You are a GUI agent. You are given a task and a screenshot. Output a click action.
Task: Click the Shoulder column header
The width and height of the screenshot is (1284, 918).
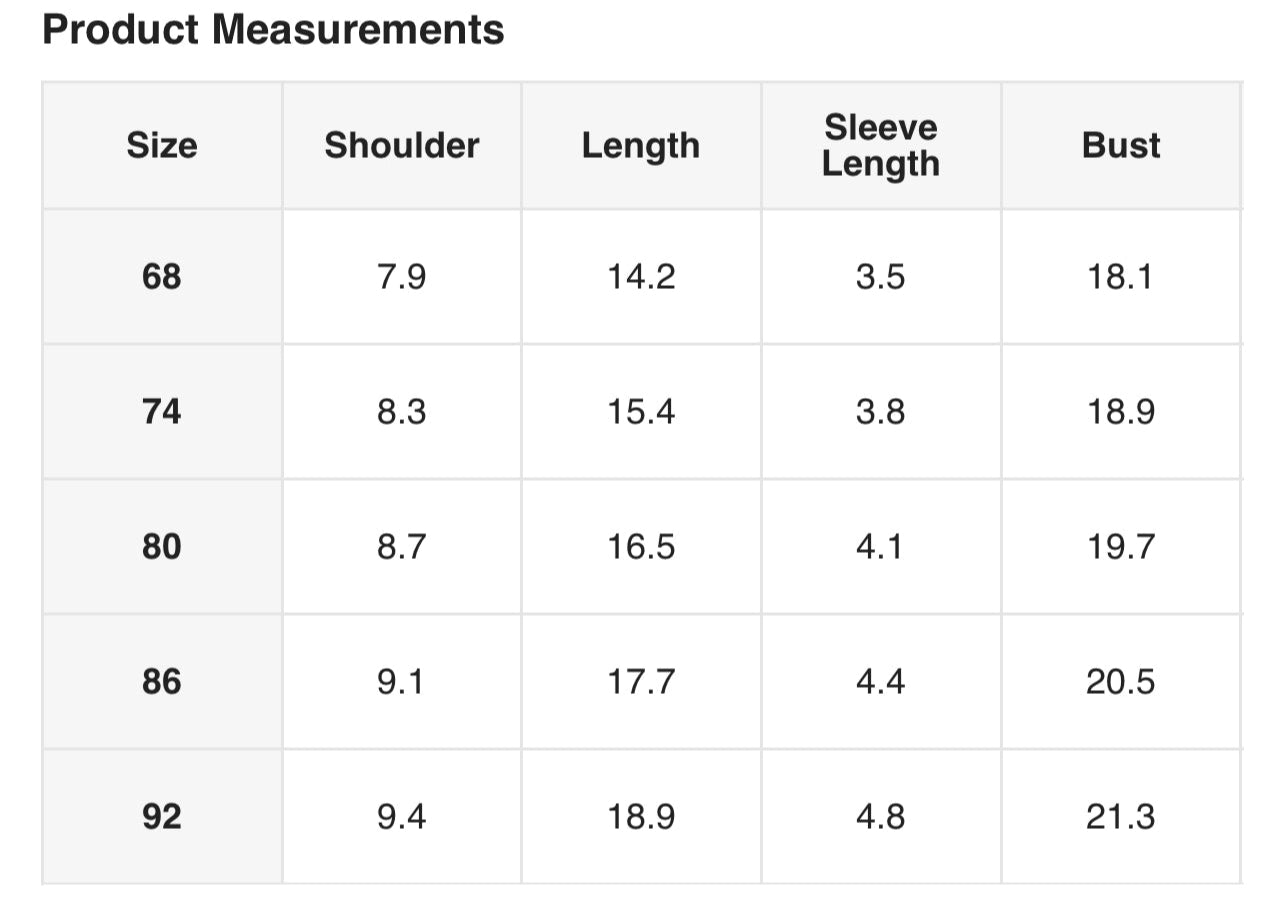coord(402,146)
